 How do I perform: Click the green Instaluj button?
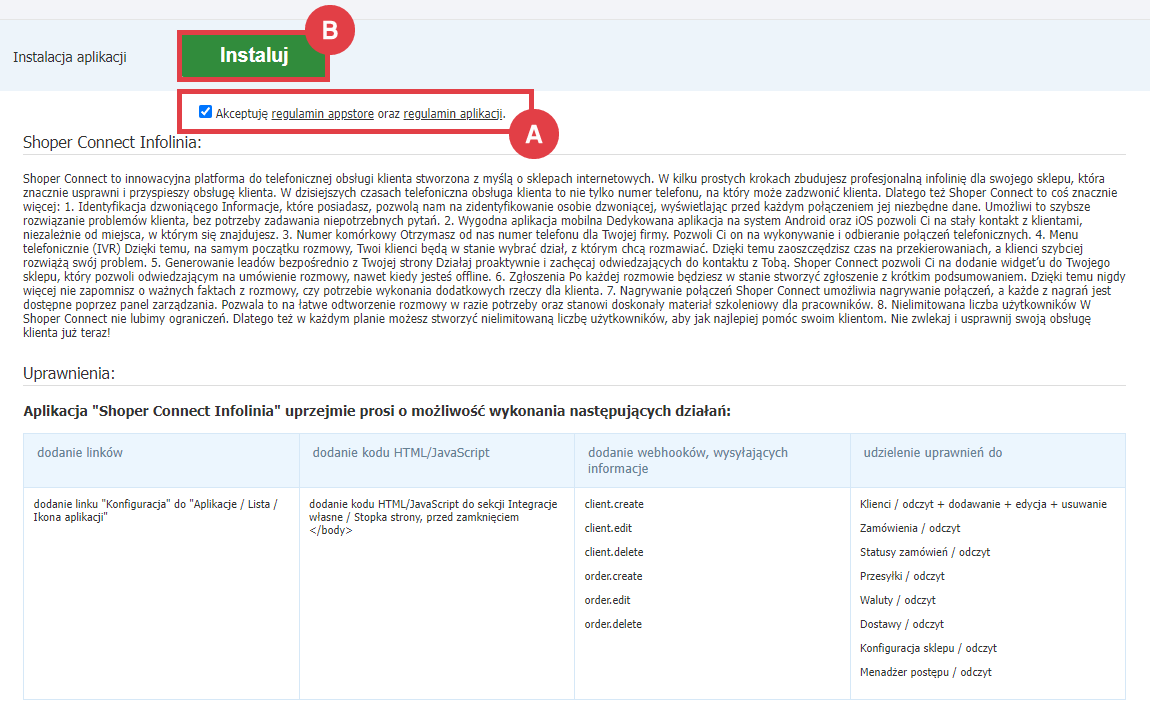pos(254,56)
